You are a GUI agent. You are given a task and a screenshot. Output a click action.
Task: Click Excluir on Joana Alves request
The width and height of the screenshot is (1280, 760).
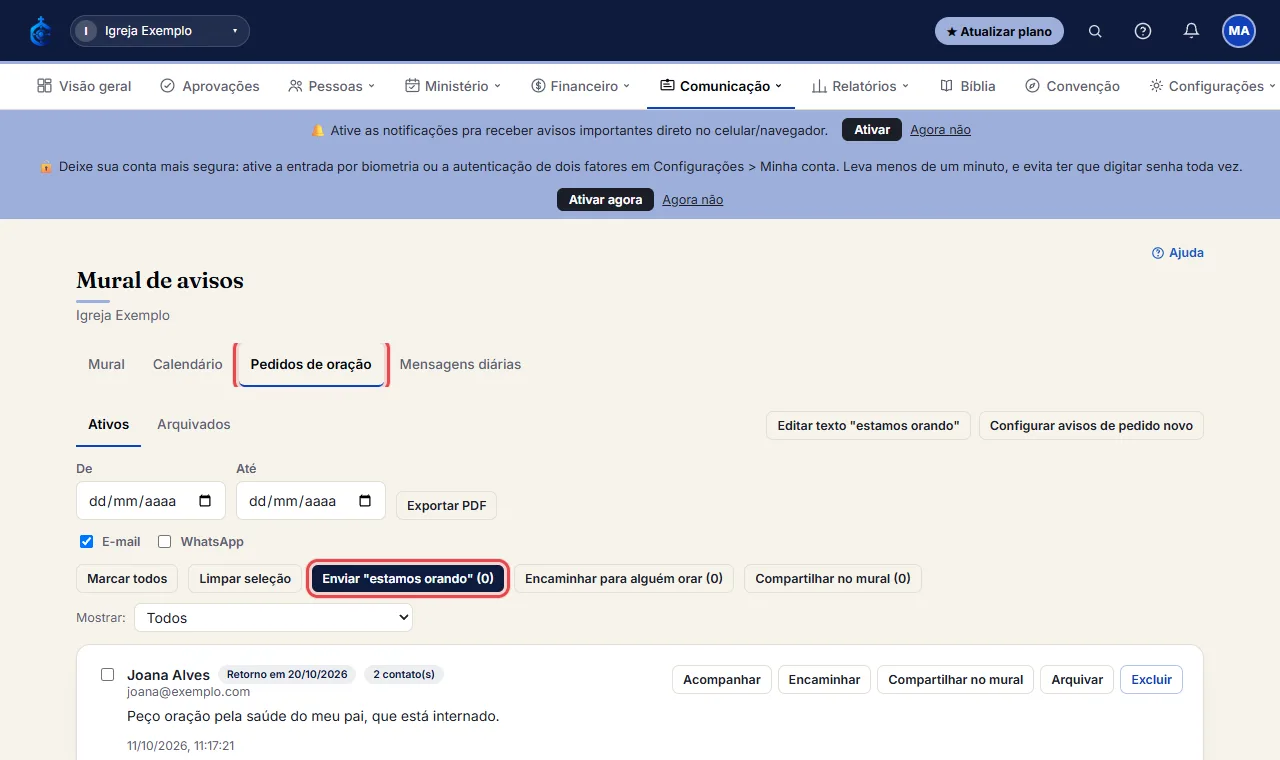click(x=1152, y=679)
